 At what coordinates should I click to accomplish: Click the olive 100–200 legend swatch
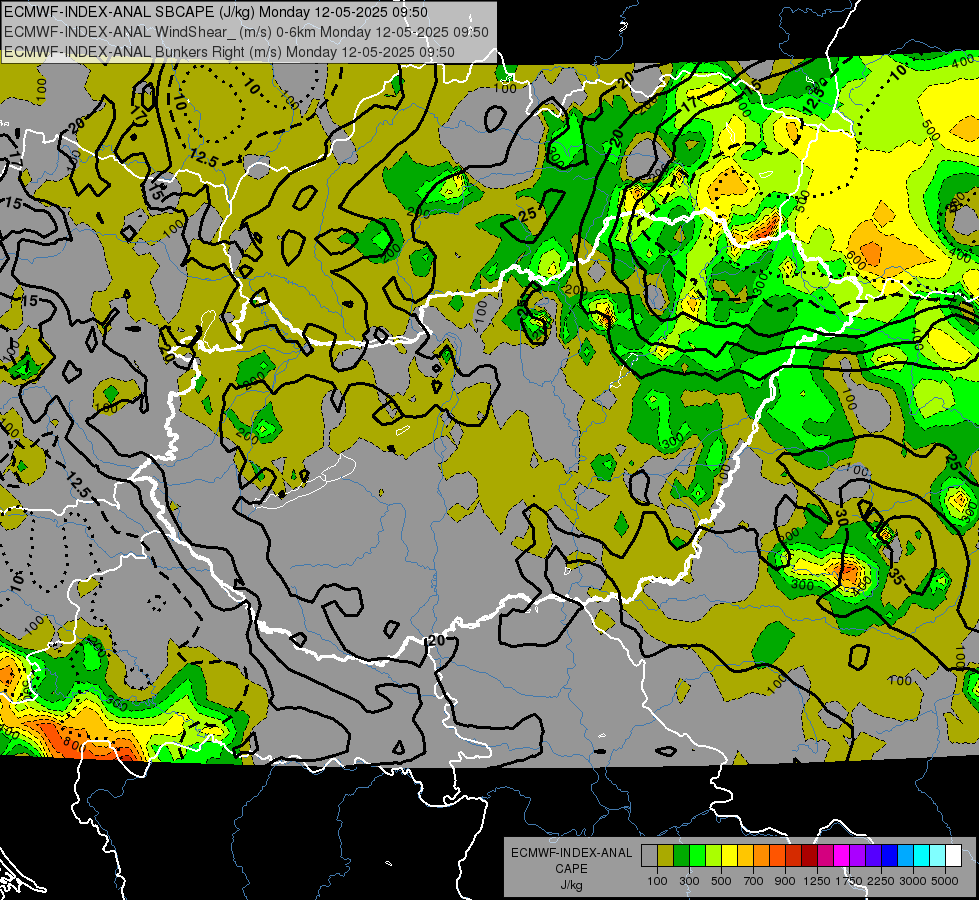[x=666, y=855]
